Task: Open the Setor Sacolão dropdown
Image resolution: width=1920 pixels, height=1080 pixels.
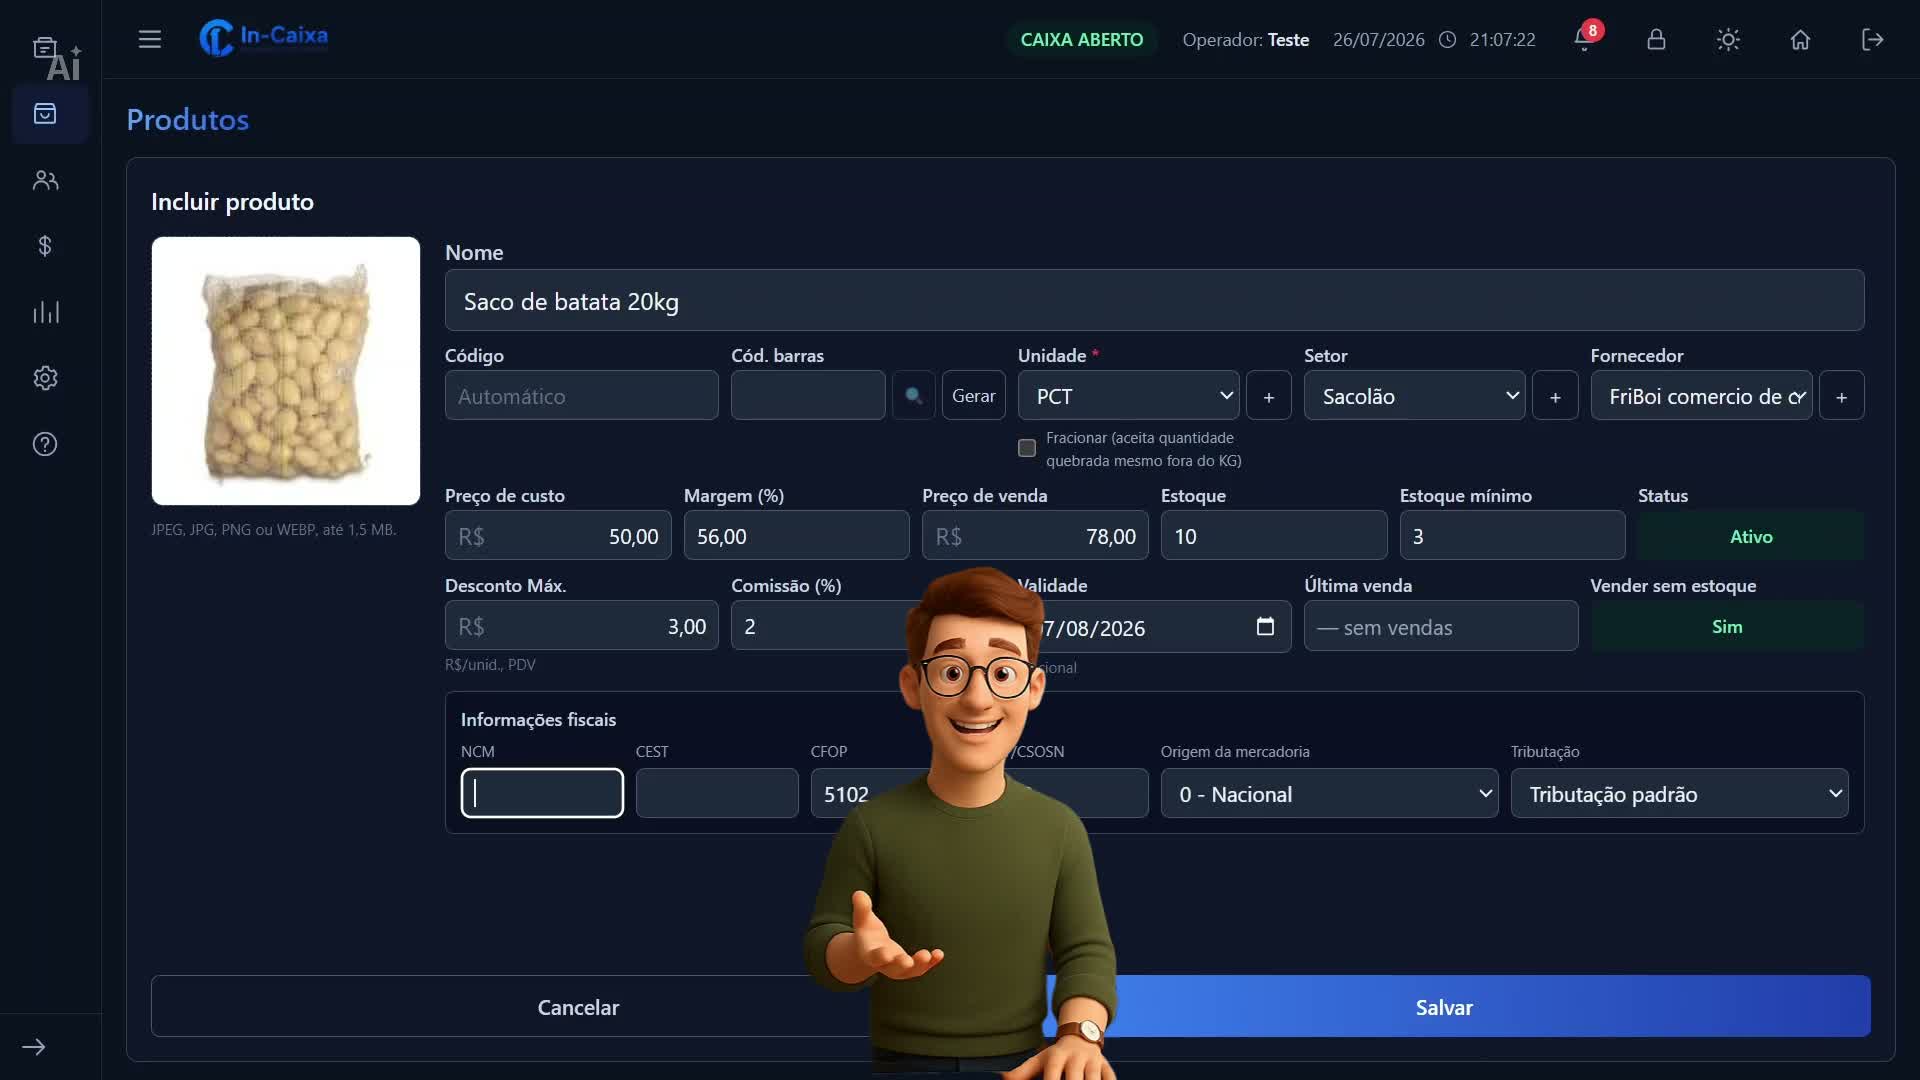Action: [1415, 396]
